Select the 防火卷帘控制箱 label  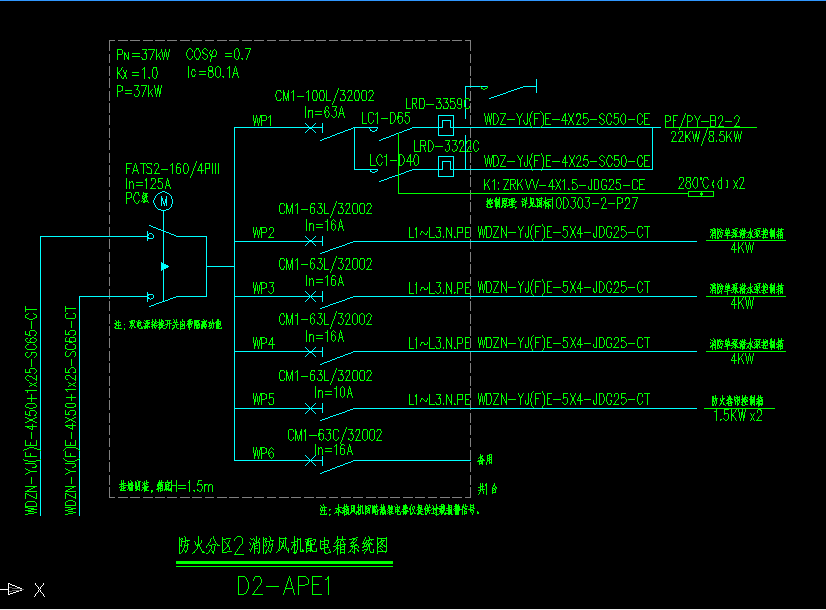tap(738, 401)
